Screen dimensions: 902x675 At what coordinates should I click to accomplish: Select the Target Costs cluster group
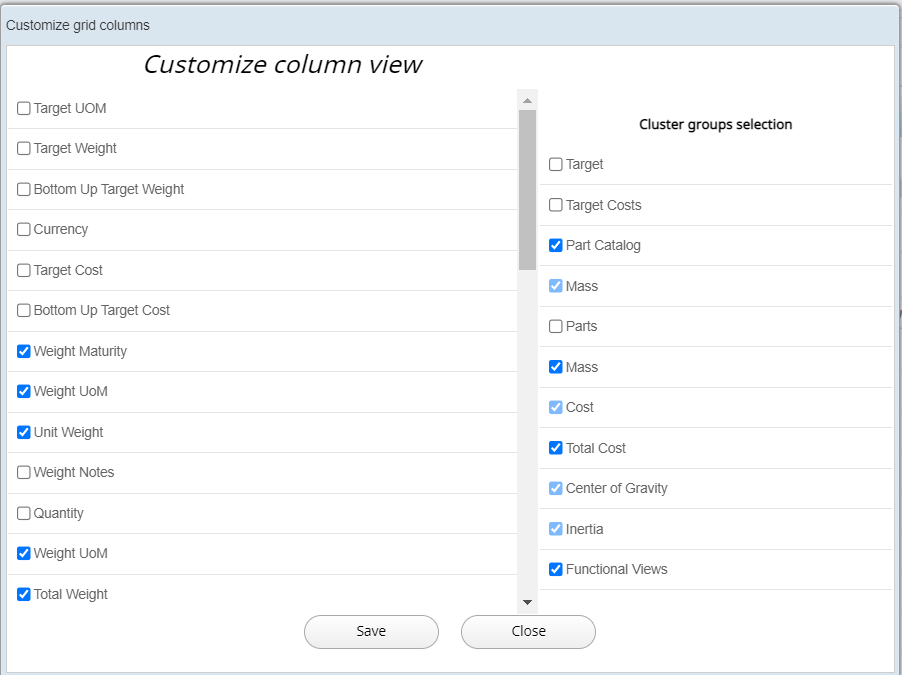[x=556, y=205]
